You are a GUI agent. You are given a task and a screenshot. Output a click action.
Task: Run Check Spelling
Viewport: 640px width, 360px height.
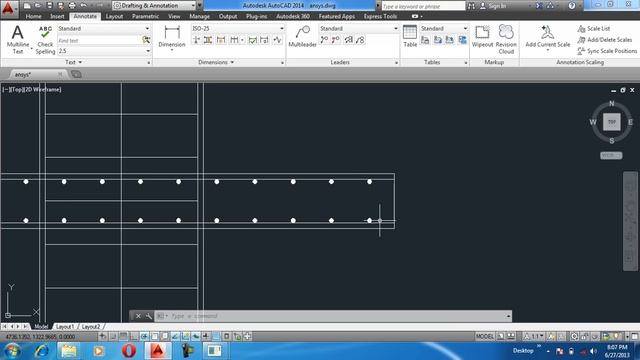click(x=45, y=39)
